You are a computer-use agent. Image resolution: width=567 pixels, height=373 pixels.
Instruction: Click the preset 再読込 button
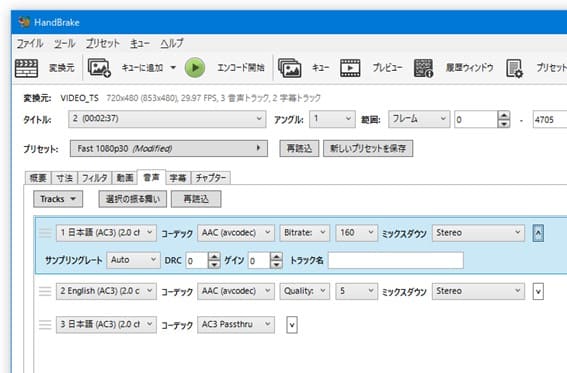(299, 149)
